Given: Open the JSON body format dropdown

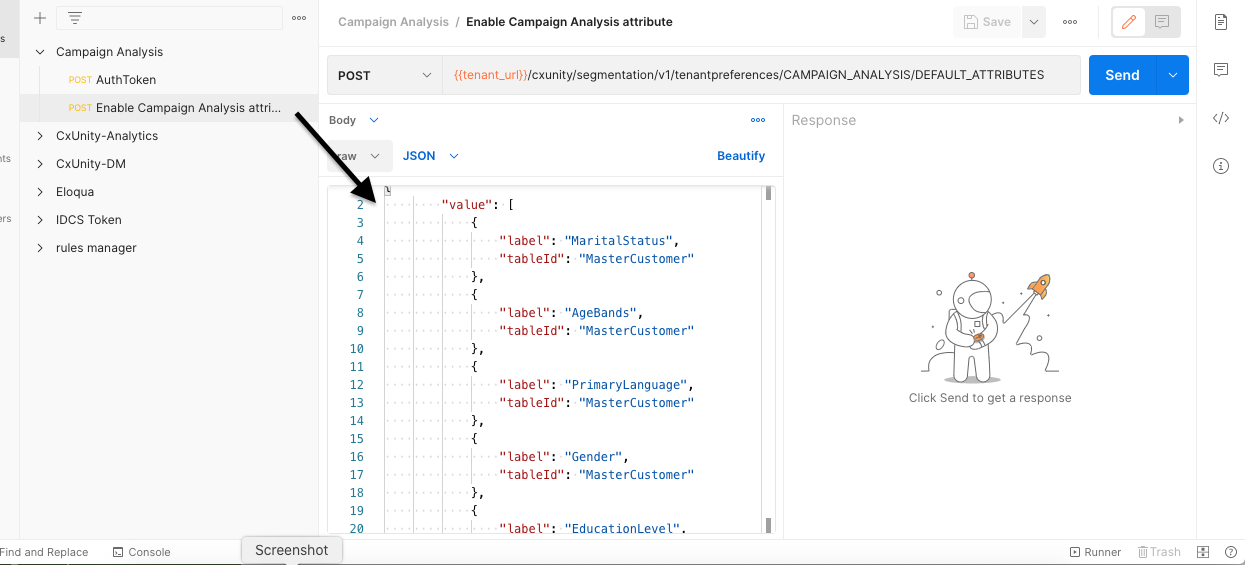Looking at the screenshot, I should pos(430,156).
